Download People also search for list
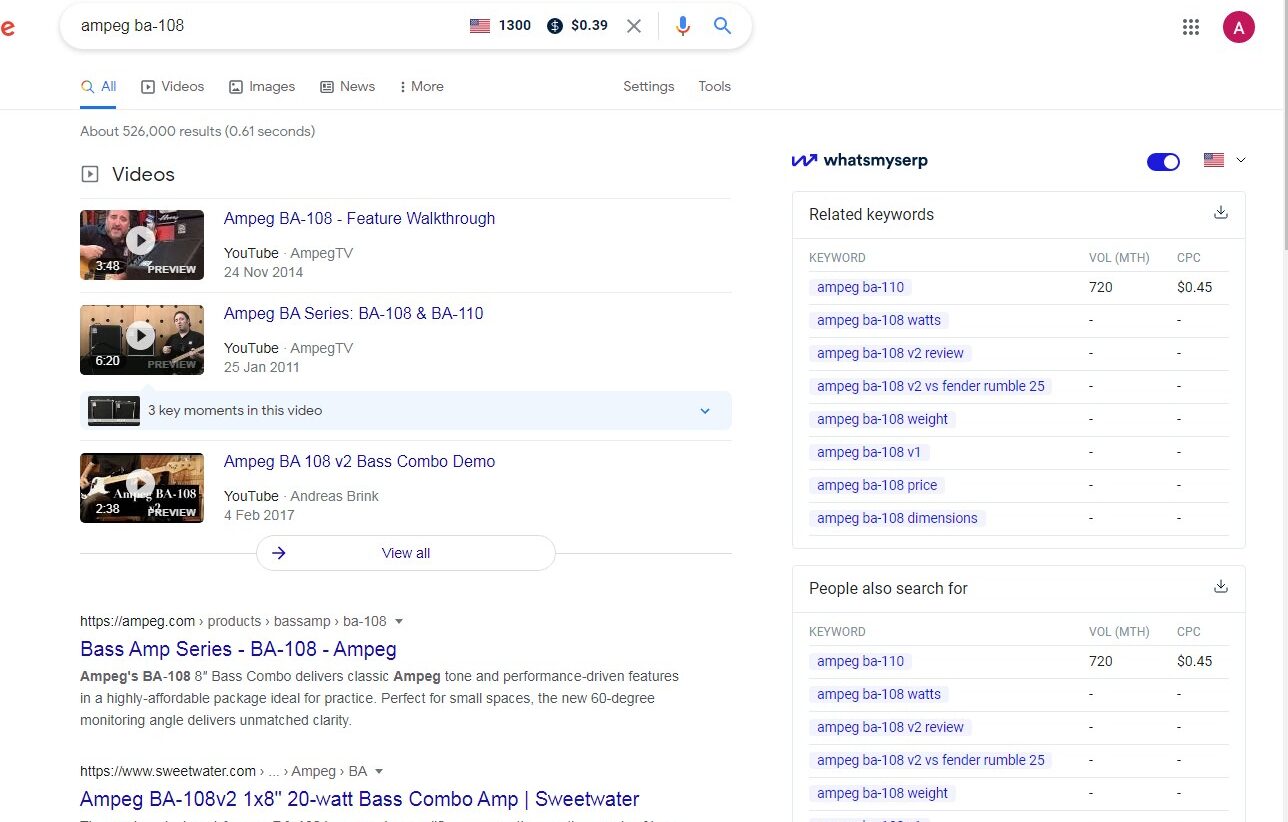 [1220, 586]
